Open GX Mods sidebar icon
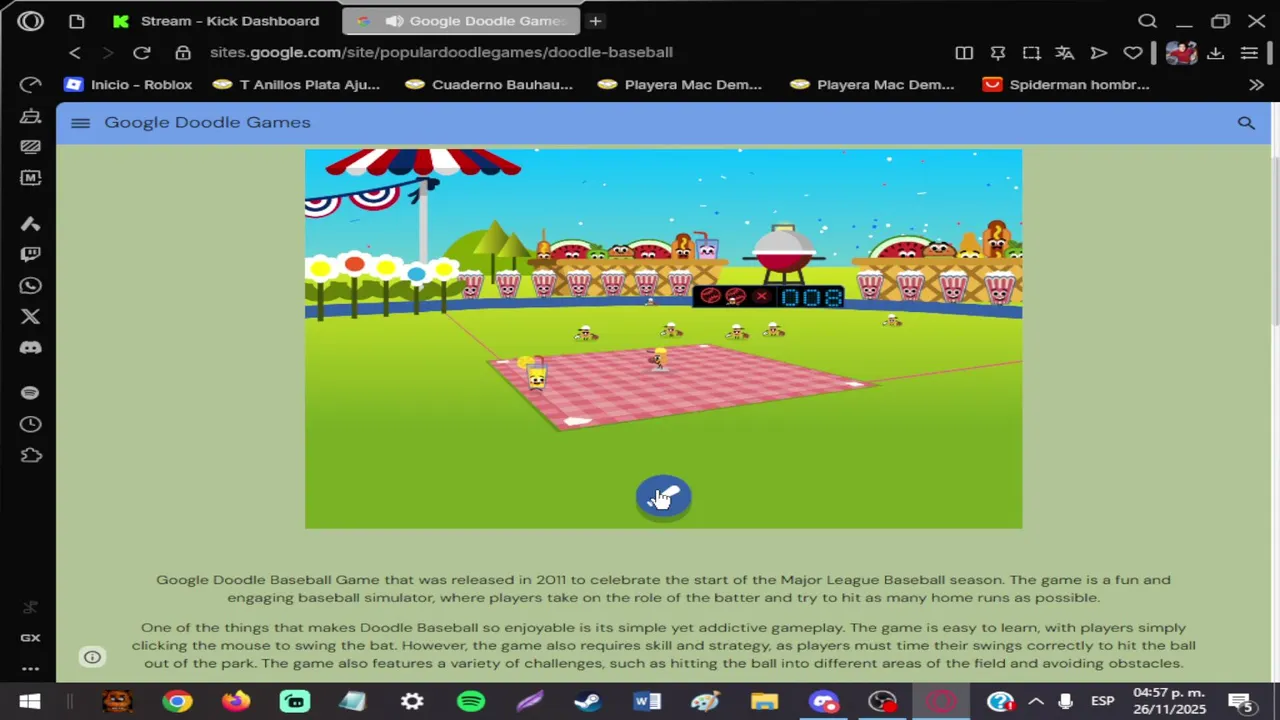The image size is (1280, 720). 30,177
